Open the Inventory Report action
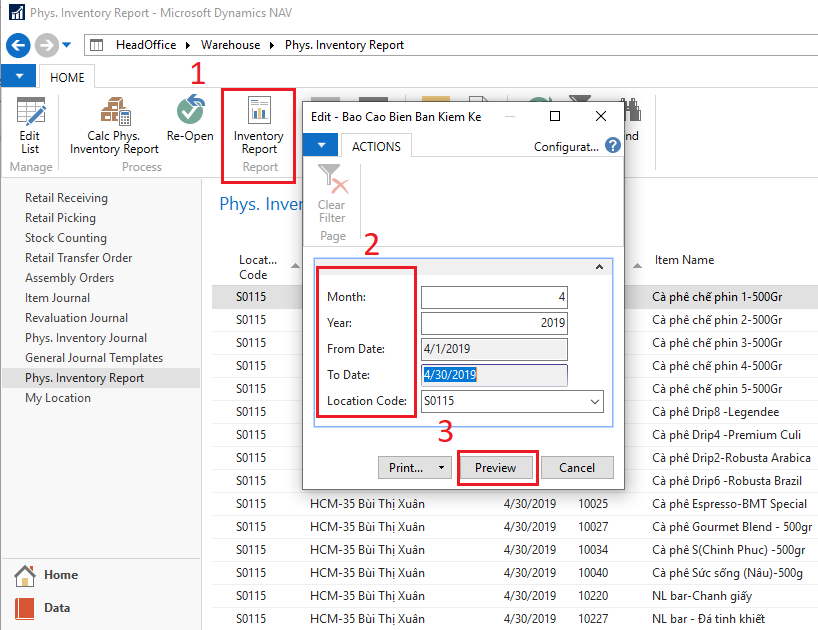The height and width of the screenshot is (630, 818). [x=259, y=126]
